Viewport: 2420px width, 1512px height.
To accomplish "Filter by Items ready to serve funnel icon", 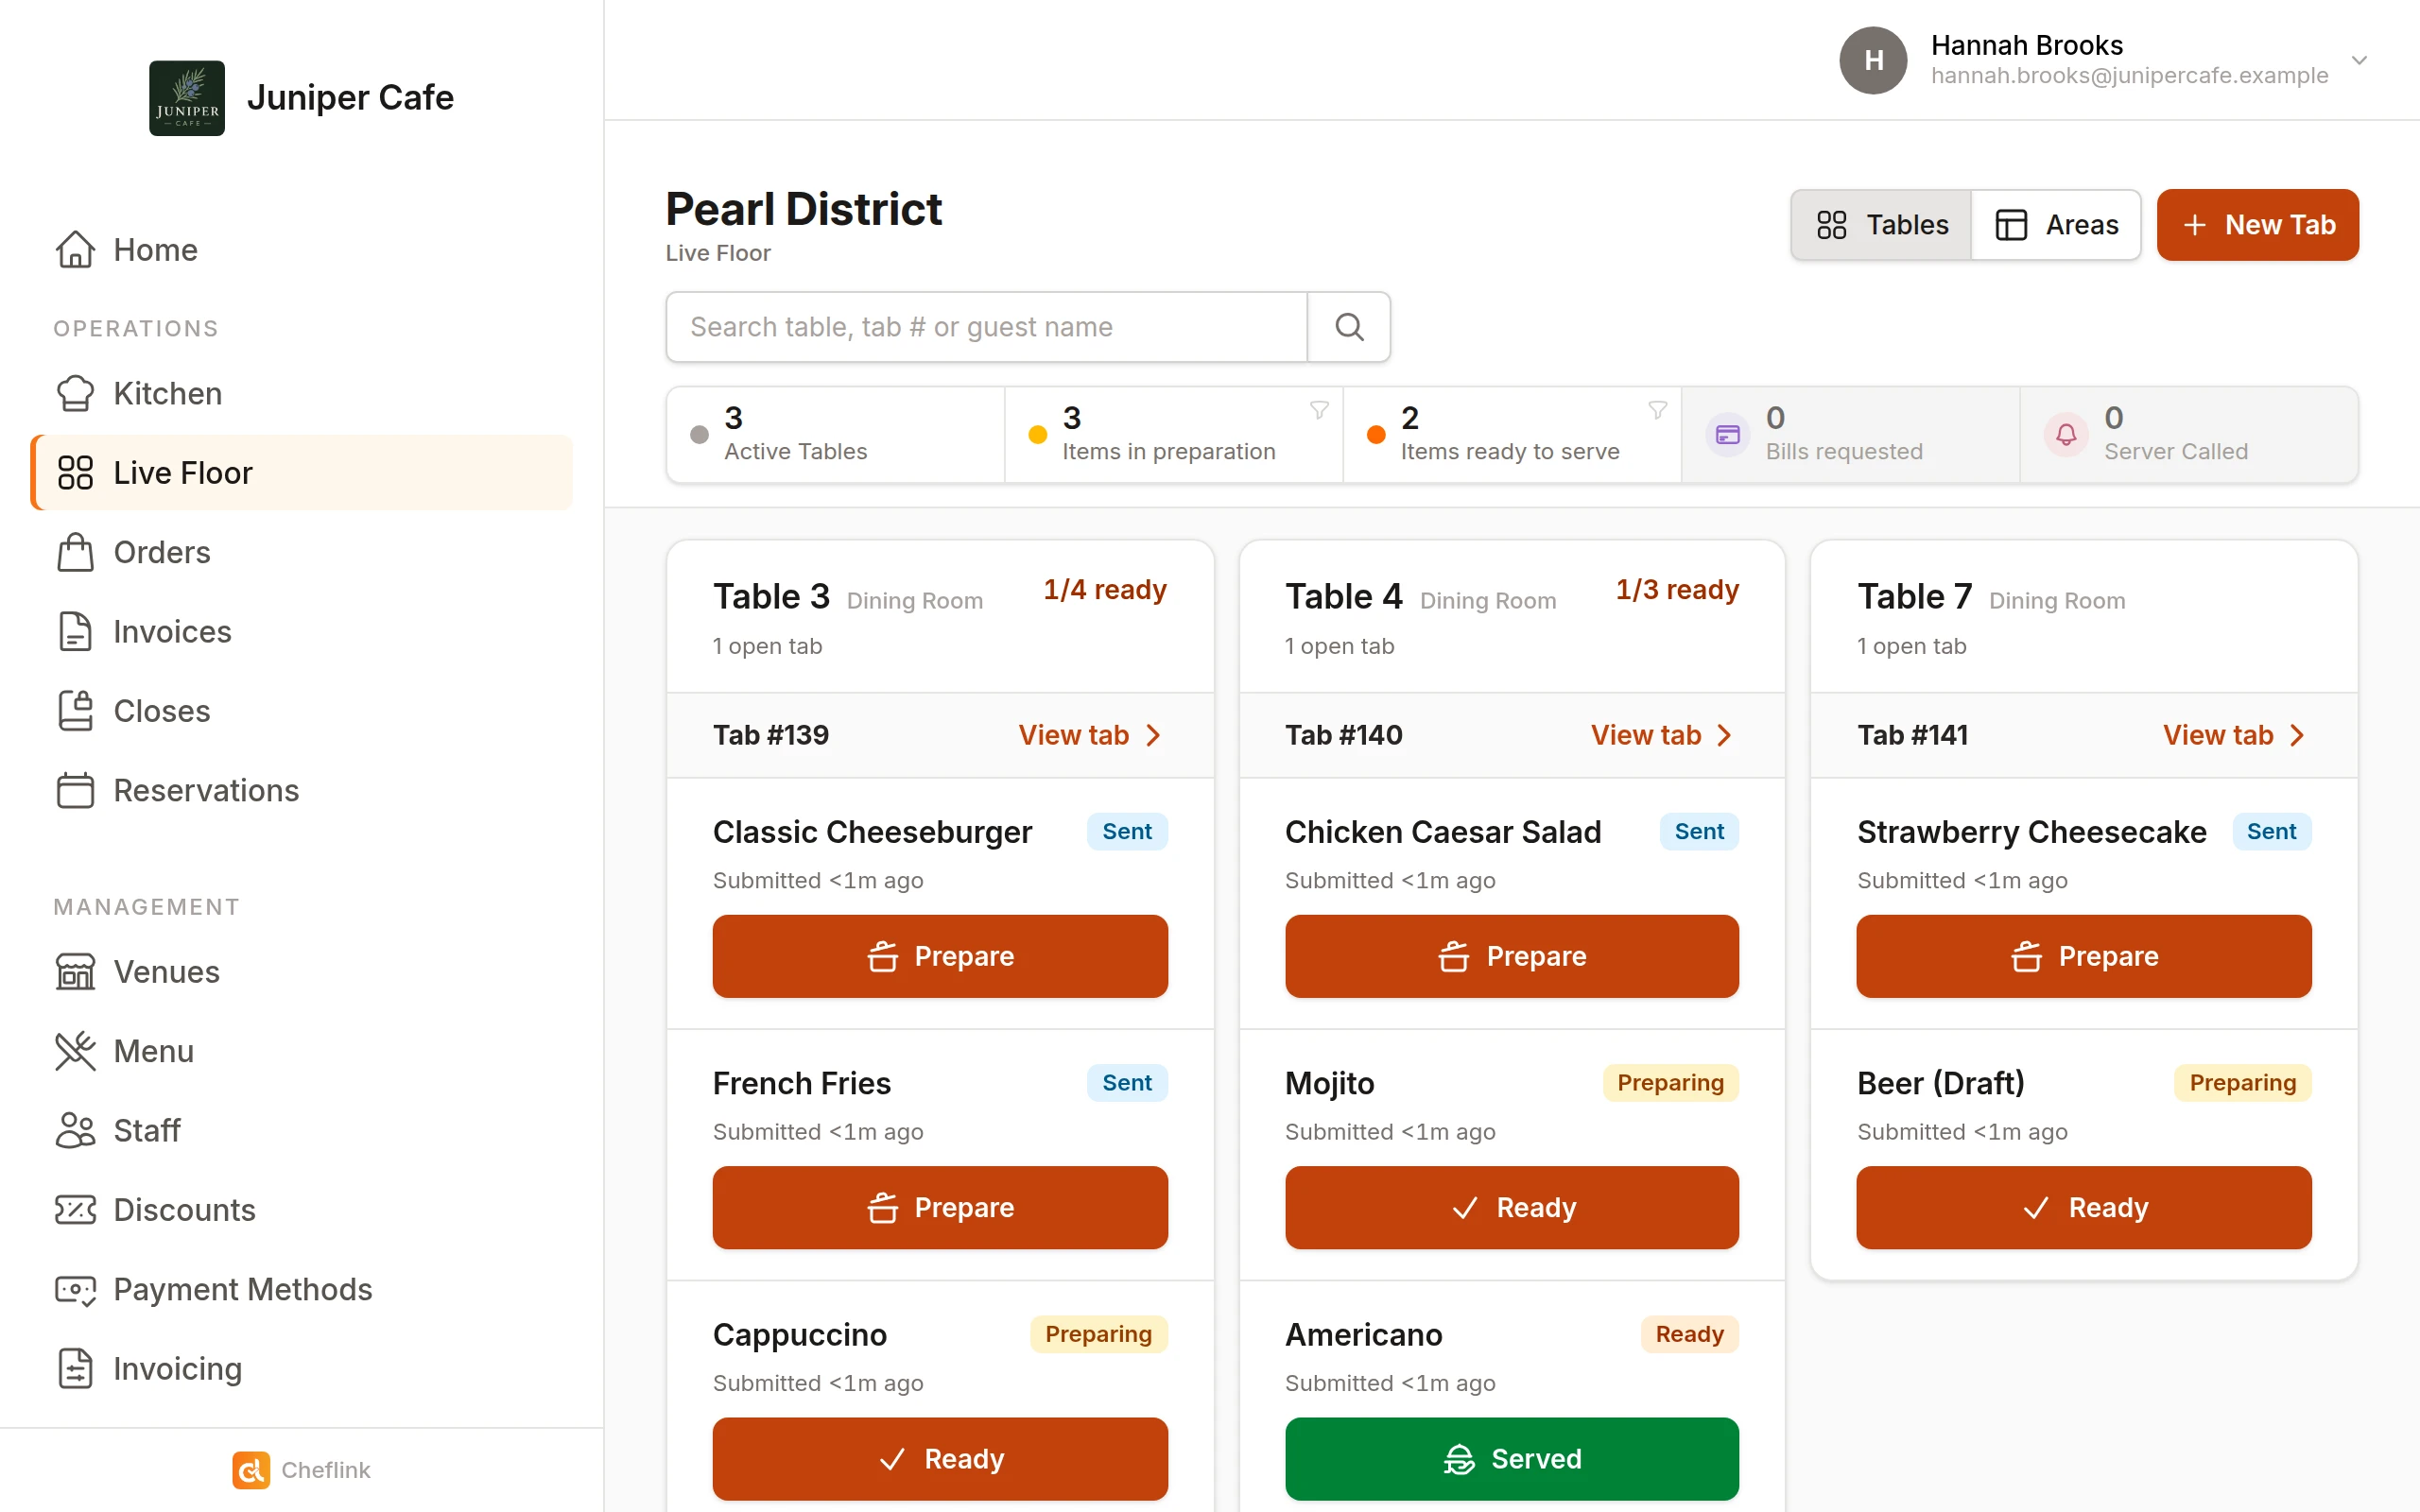I will pos(1657,410).
